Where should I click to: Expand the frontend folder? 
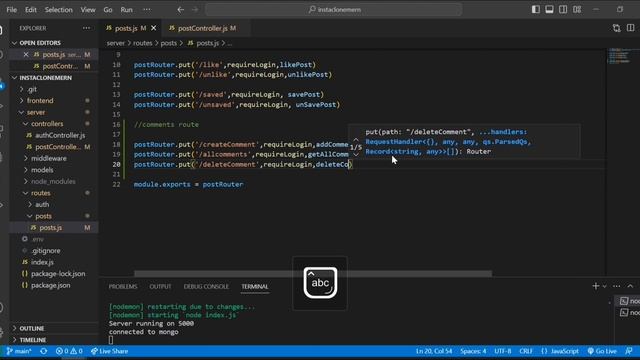click(x=40, y=100)
